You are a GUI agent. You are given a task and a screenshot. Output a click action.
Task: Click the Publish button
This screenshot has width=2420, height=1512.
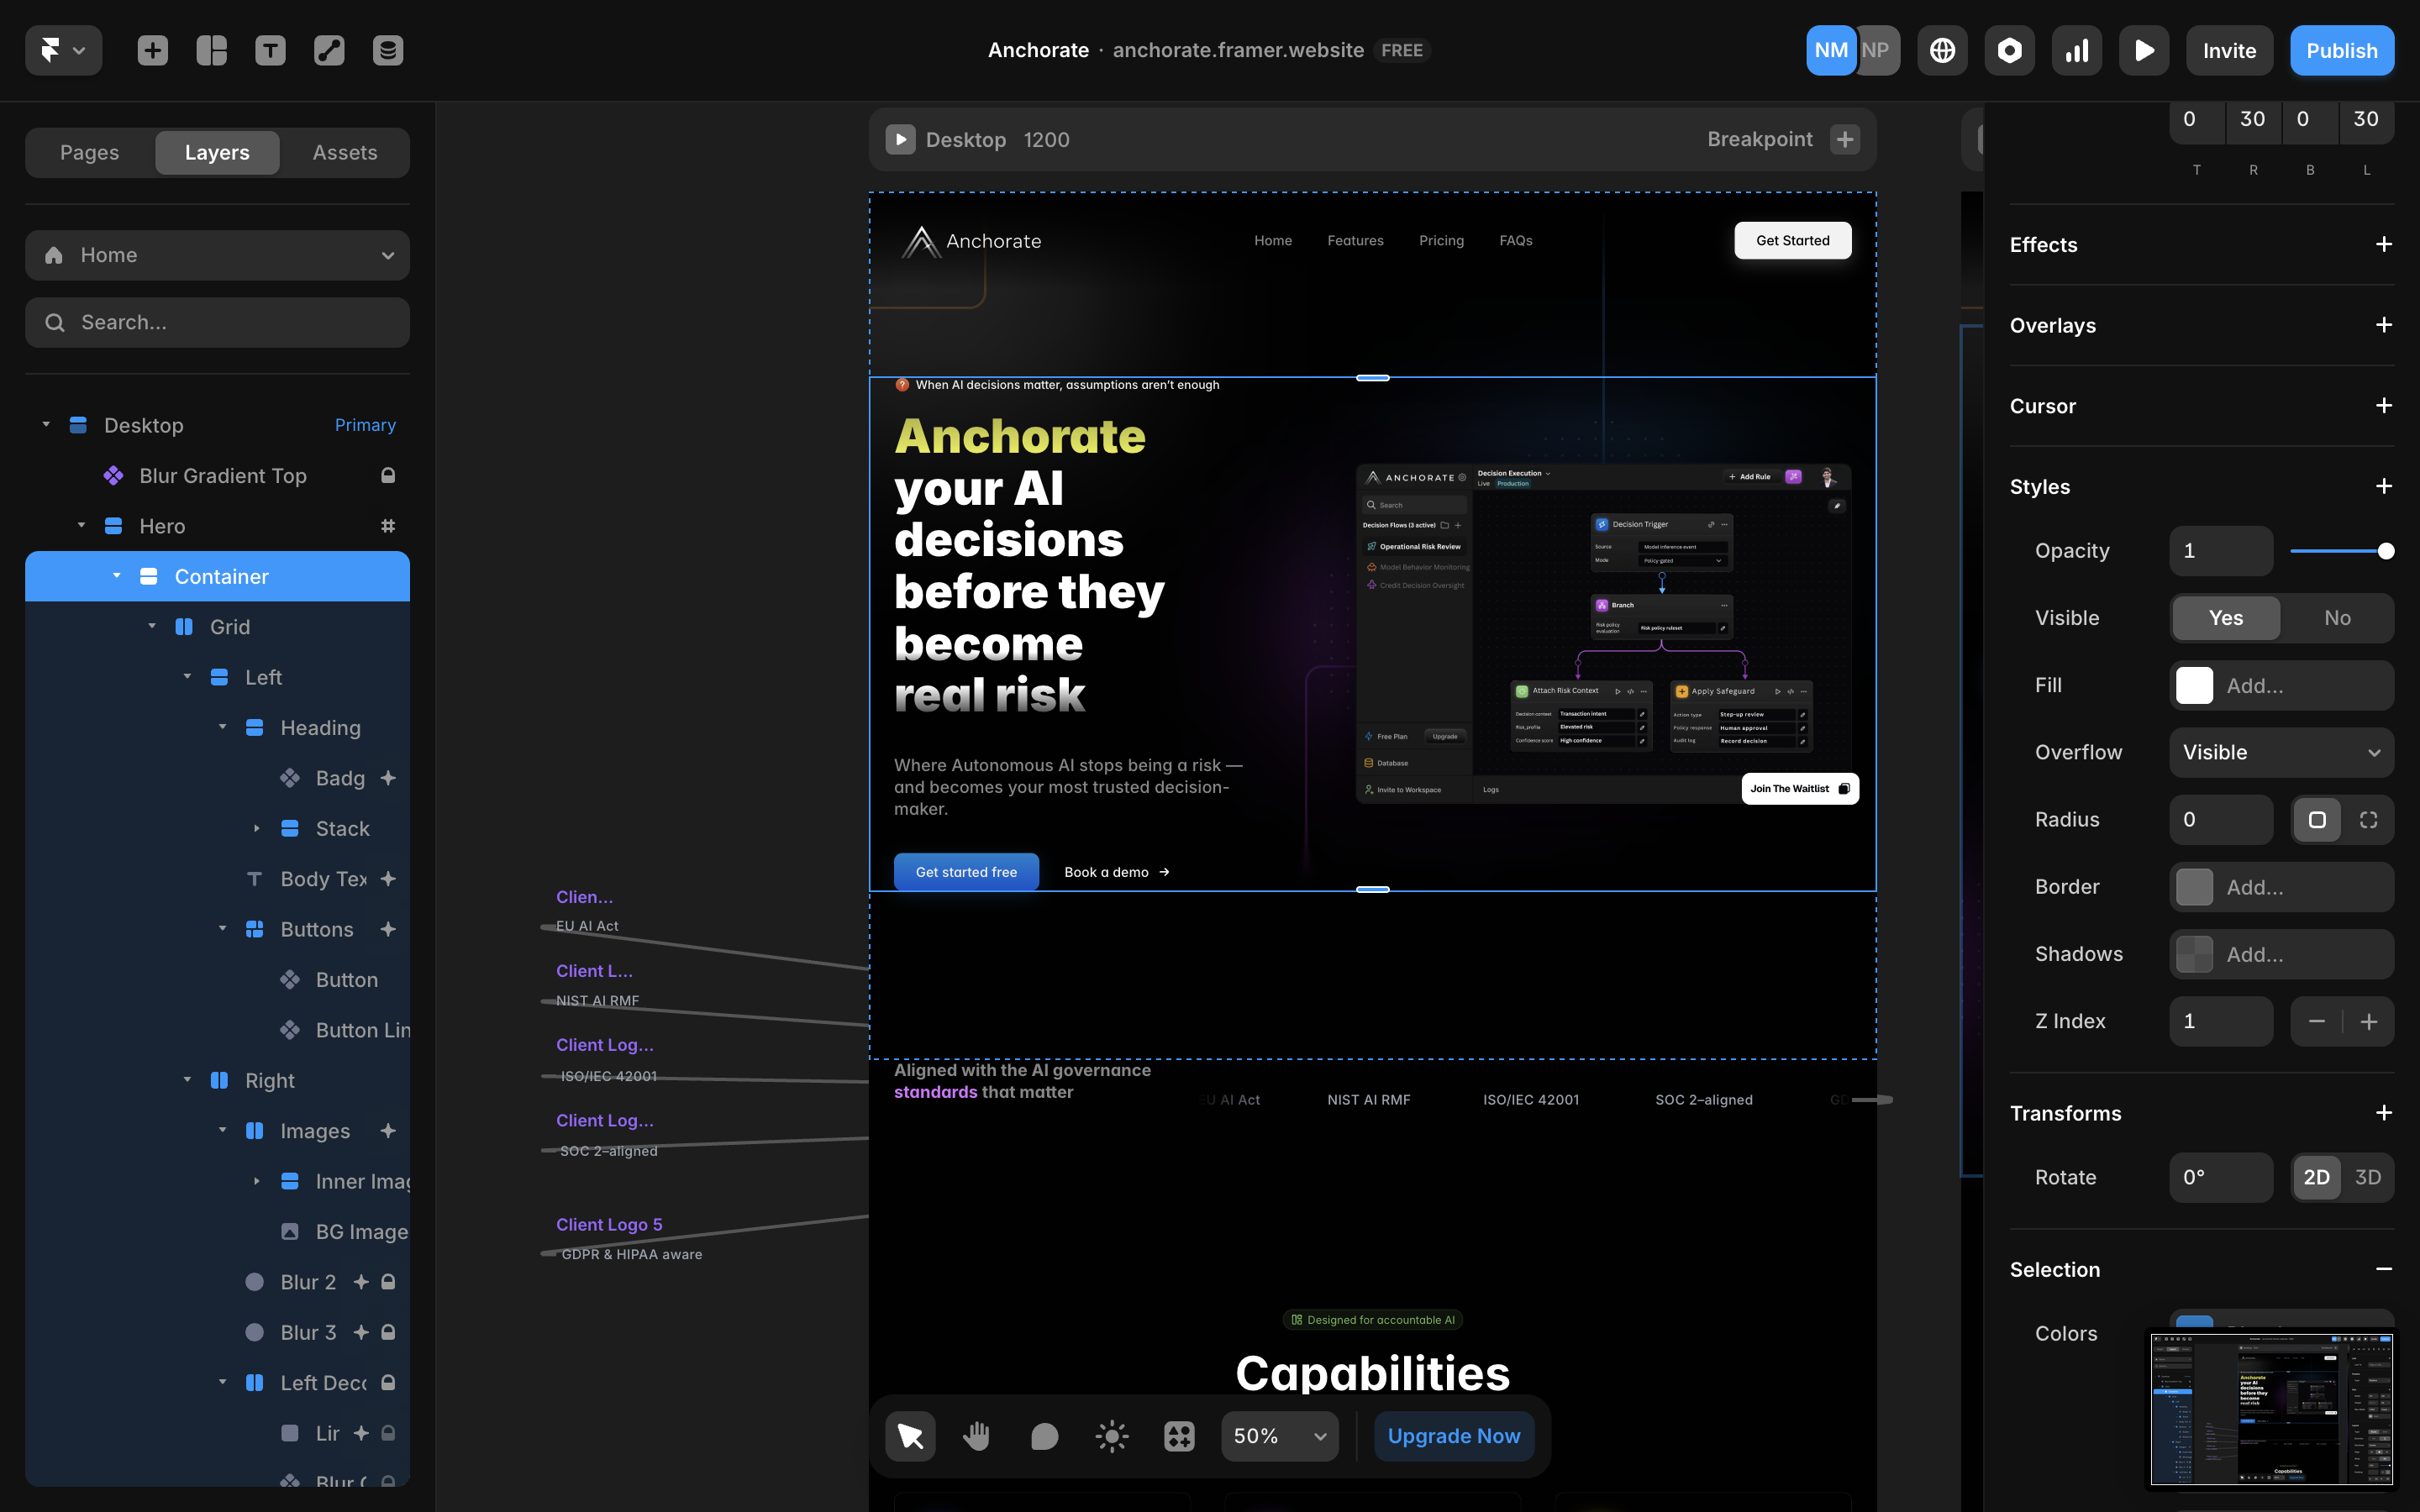pos(2341,50)
